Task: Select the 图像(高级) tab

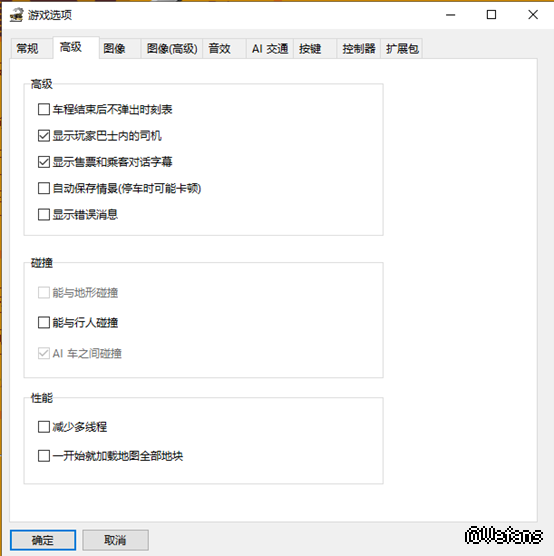Action: [172, 49]
